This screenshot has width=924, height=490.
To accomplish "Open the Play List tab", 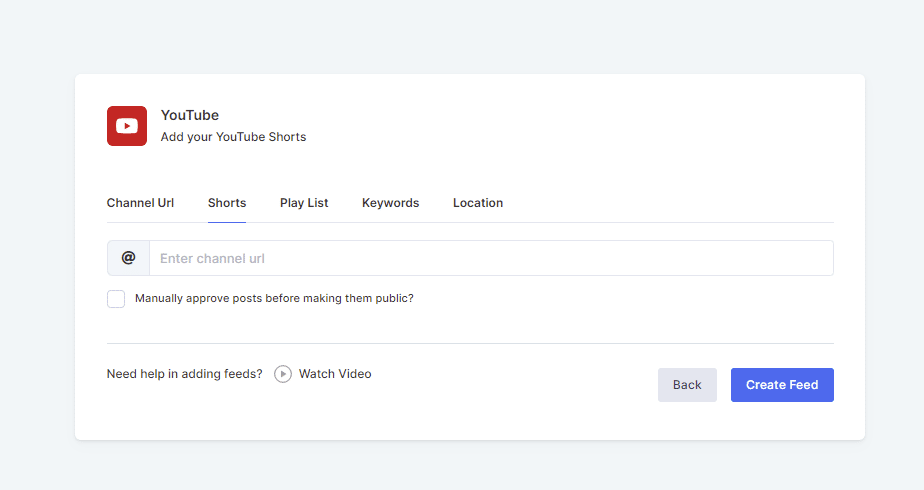I will tap(304, 203).
